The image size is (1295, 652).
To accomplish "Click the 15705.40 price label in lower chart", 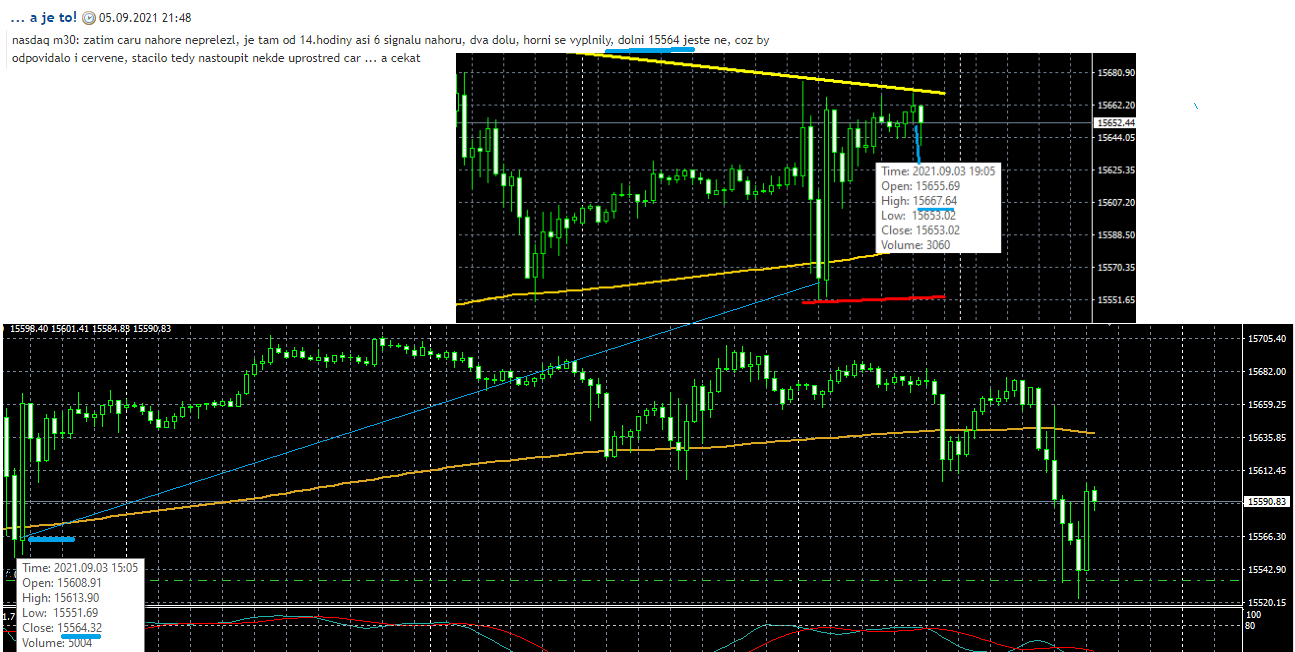I will pyautogui.click(x=1268, y=339).
